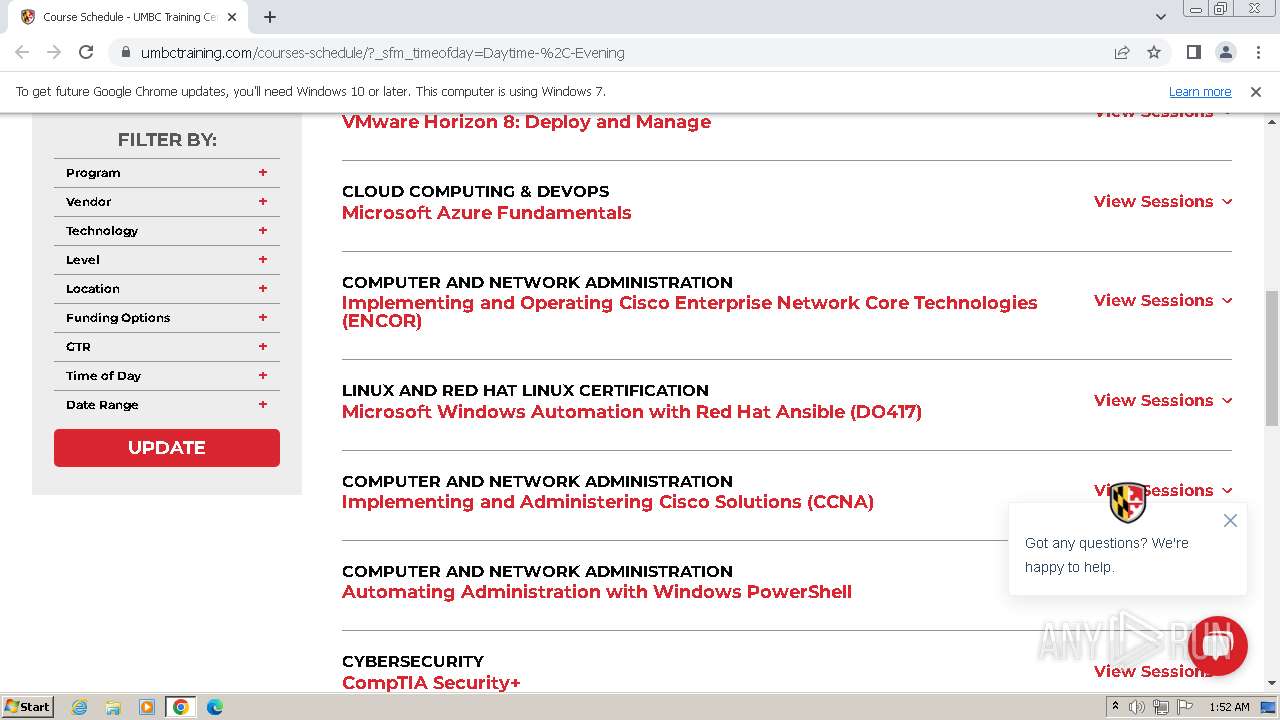Open a new browser tab
The image size is (1280, 720).
[270, 17]
